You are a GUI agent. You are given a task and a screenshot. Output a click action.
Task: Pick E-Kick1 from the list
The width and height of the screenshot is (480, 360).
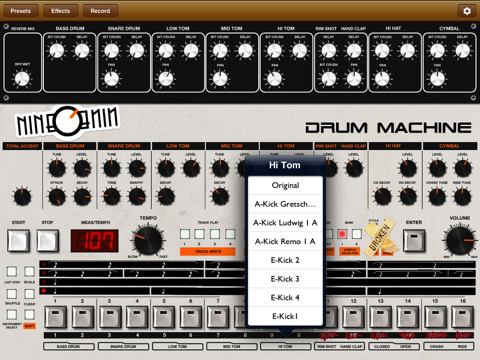pos(285,316)
